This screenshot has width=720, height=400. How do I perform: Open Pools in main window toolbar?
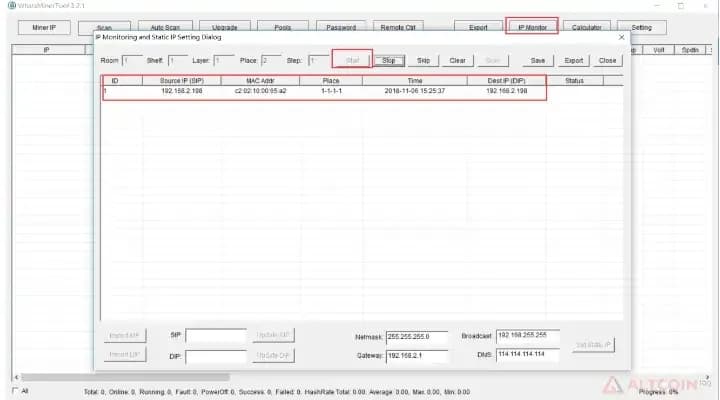[x=282, y=28]
